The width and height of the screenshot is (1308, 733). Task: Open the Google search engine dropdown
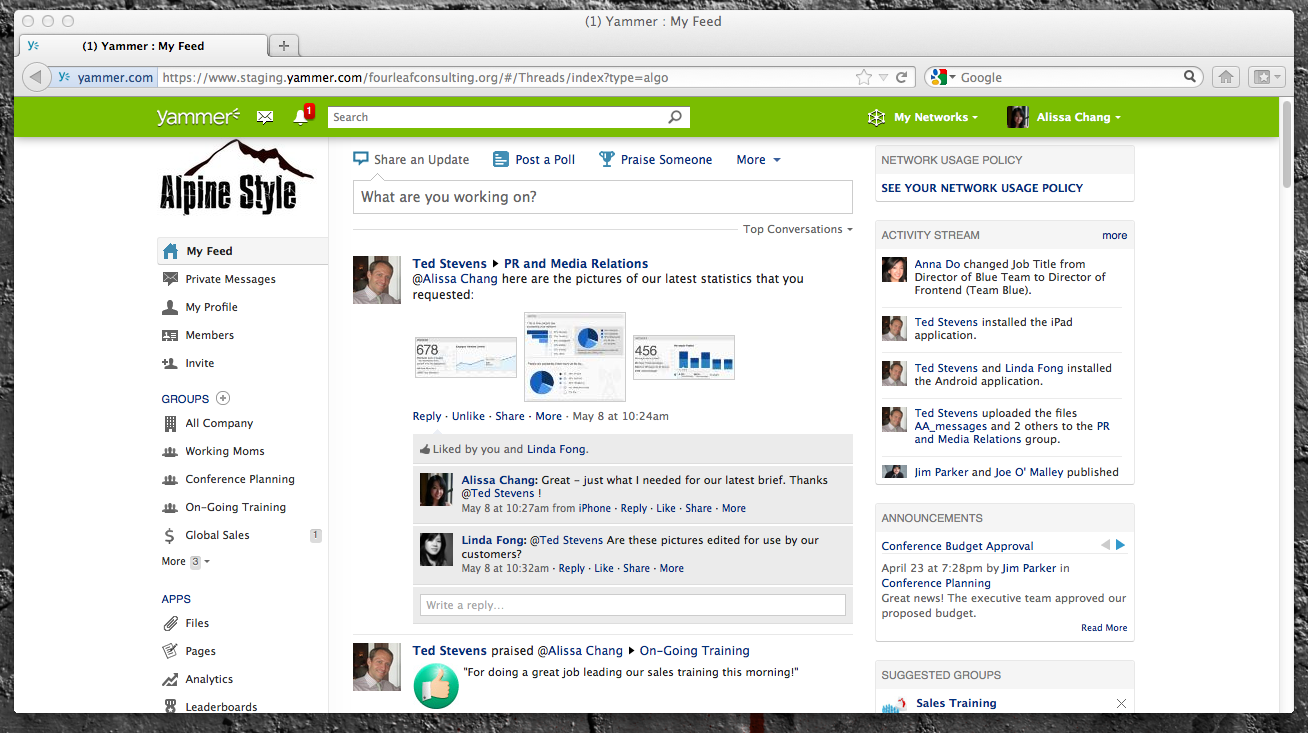(x=942, y=77)
